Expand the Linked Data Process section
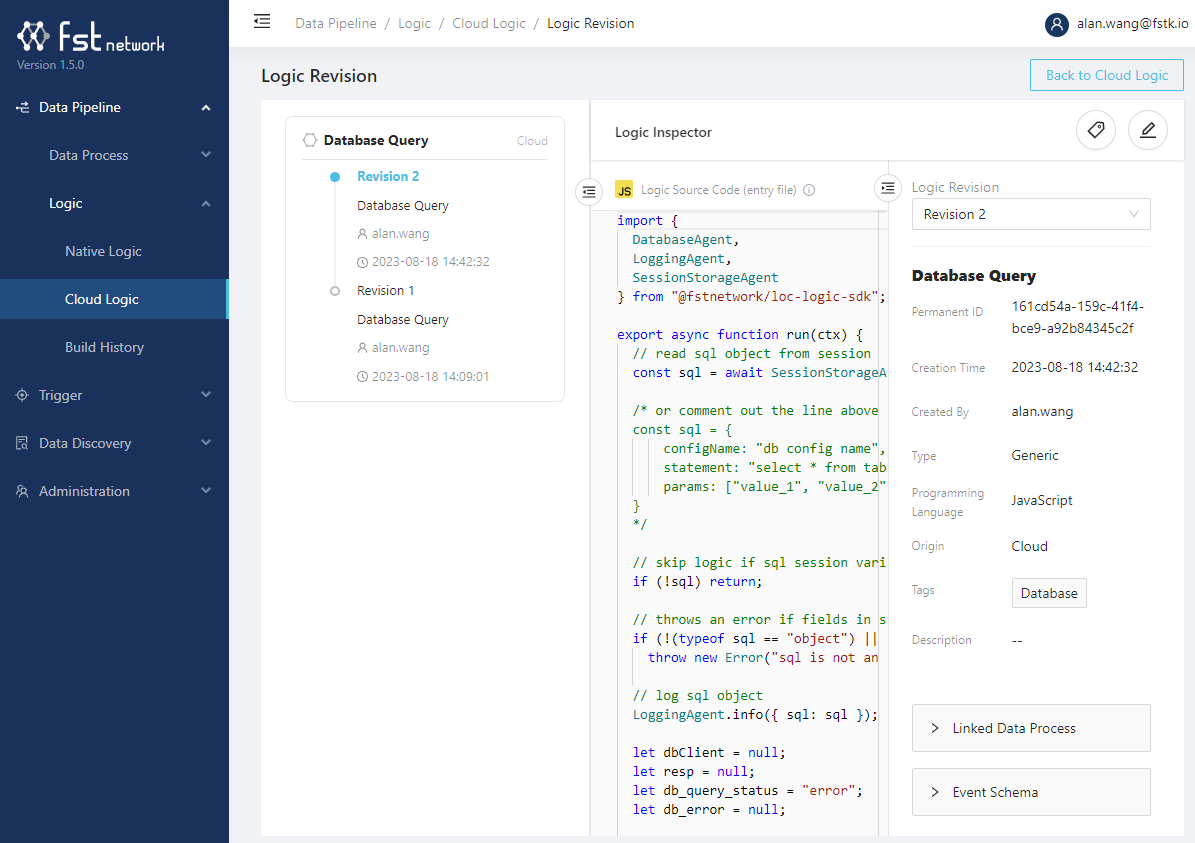The height and width of the screenshot is (843, 1195). 1030,728
